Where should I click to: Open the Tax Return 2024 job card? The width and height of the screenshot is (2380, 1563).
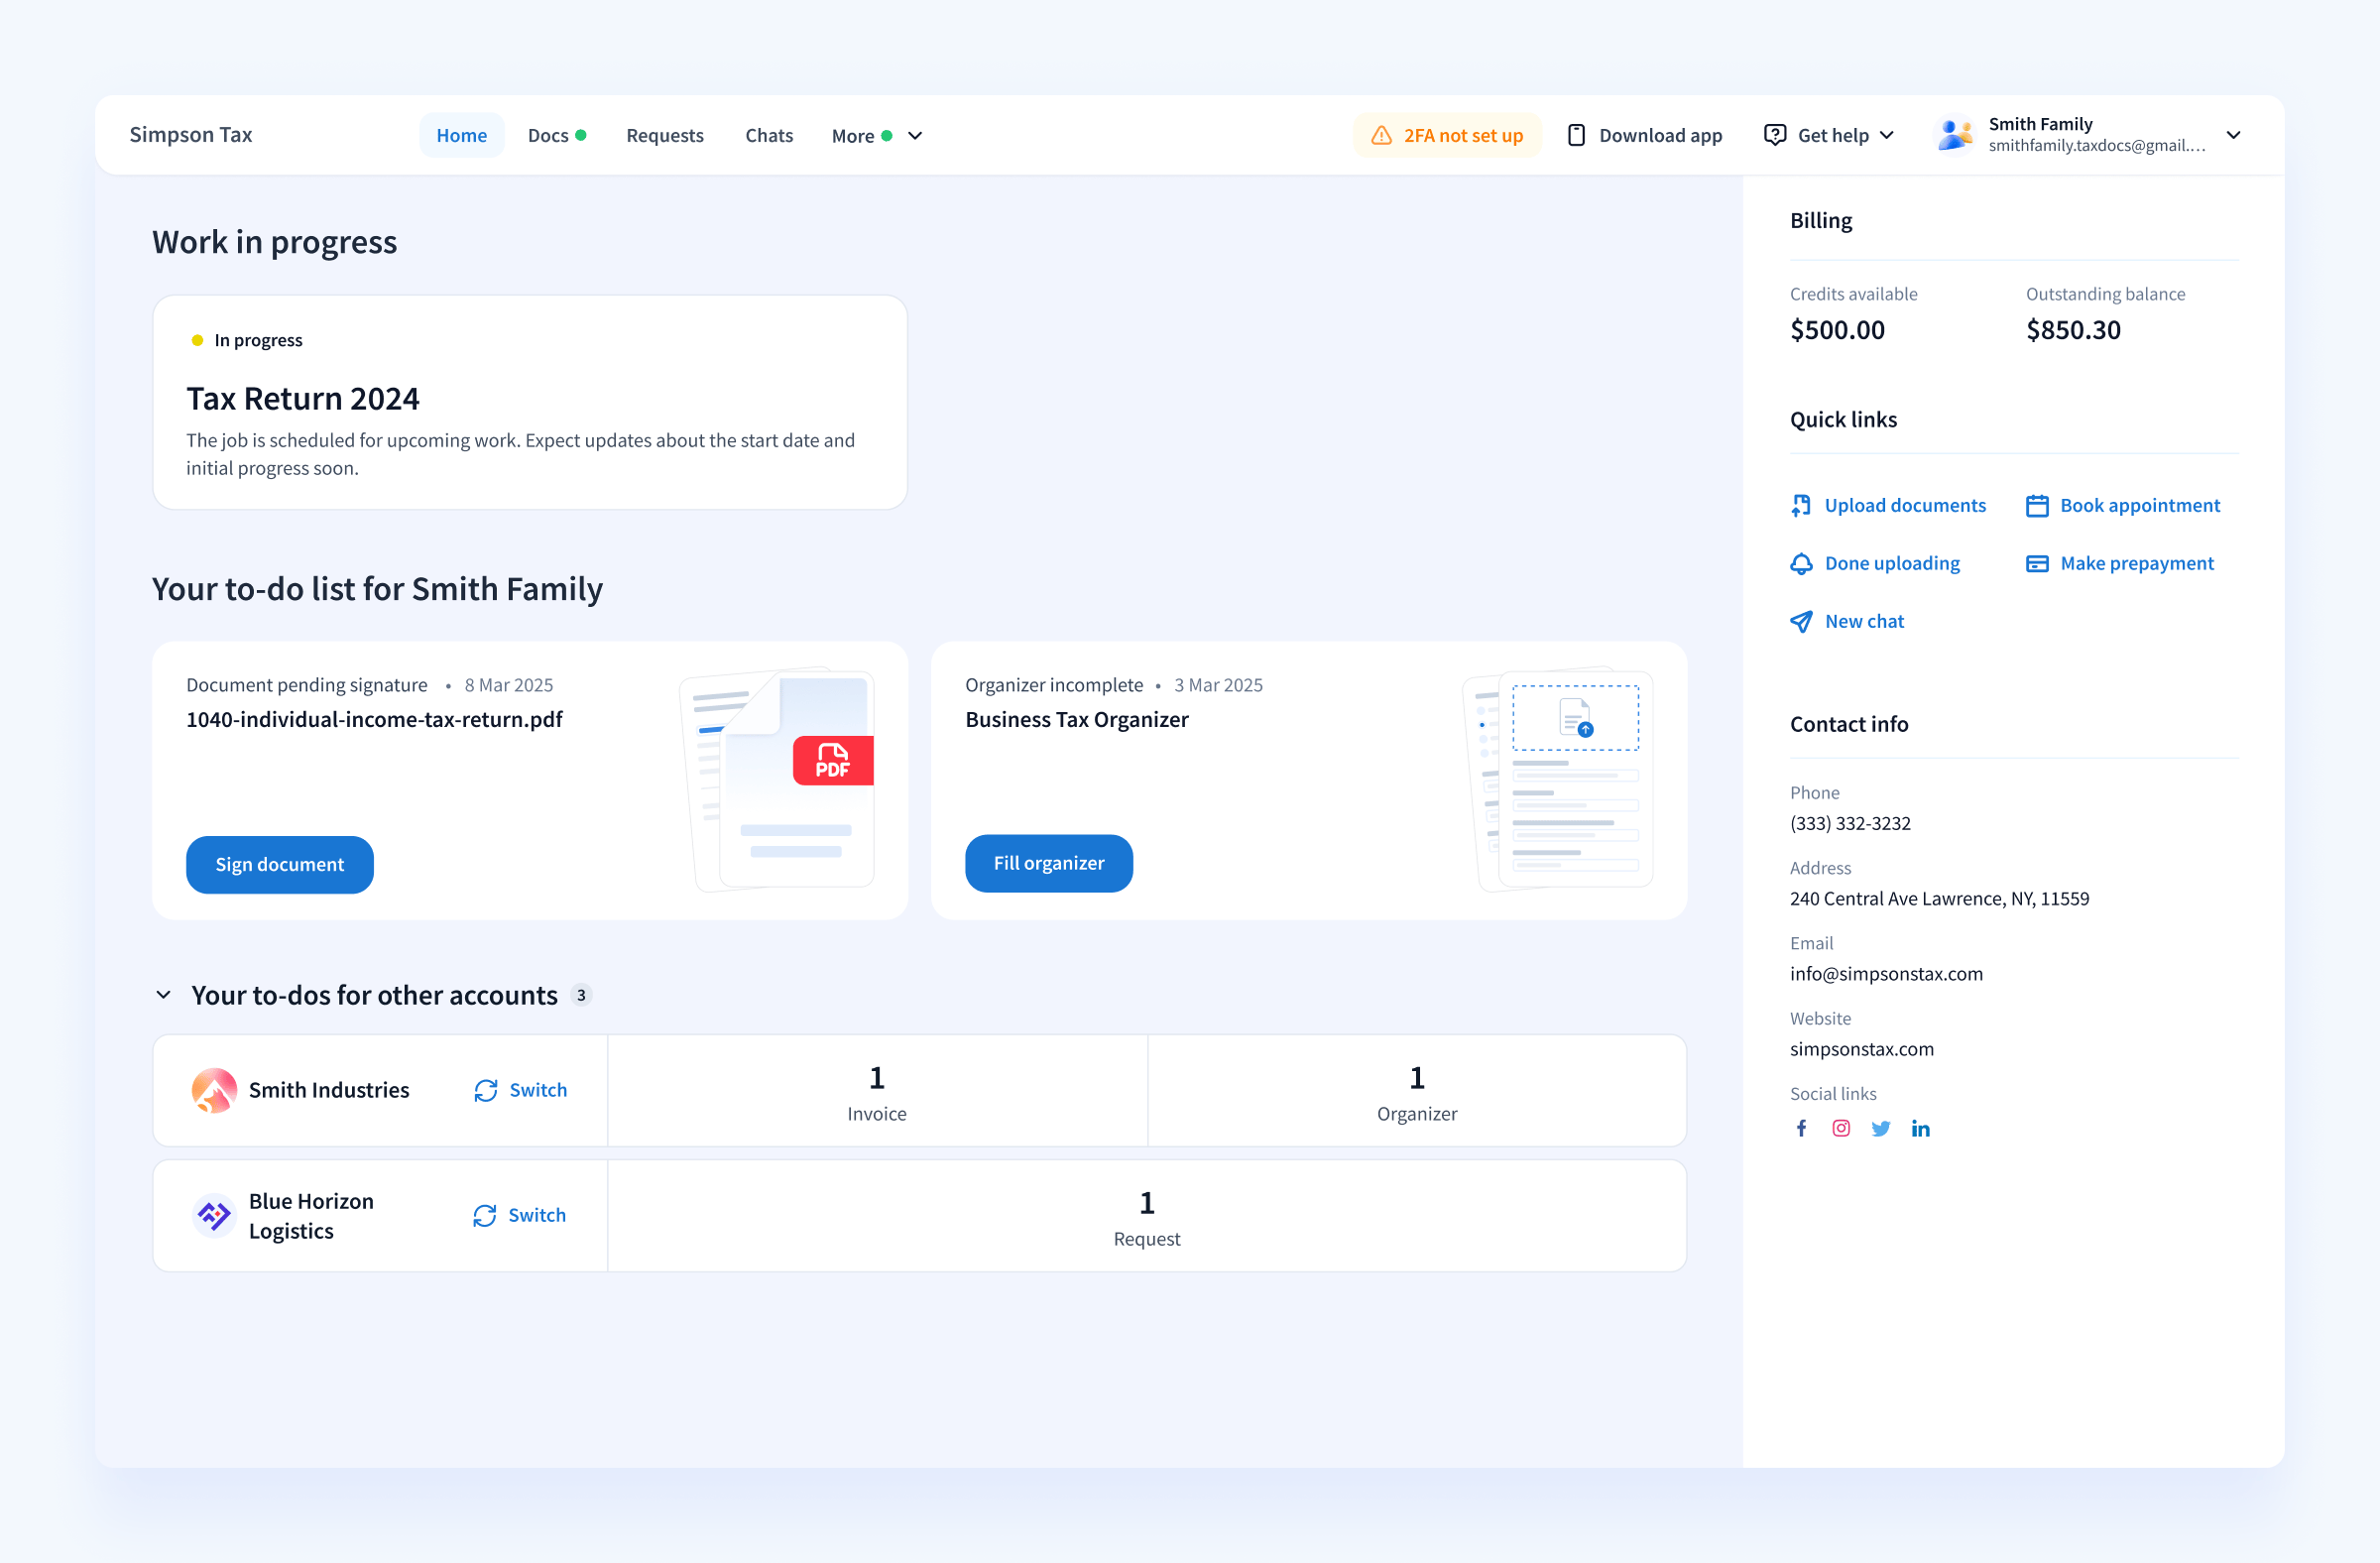[x=530, y=403]
